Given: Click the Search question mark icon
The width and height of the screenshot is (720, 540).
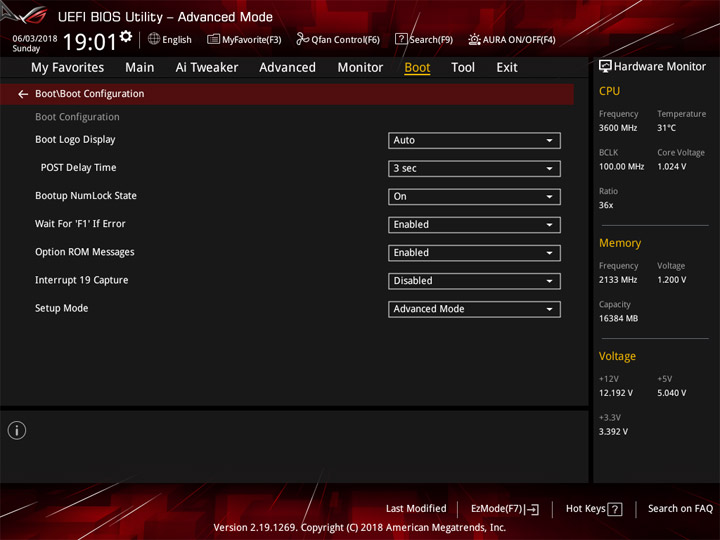Looking at the screenshot, I should [x=401, y=39].
